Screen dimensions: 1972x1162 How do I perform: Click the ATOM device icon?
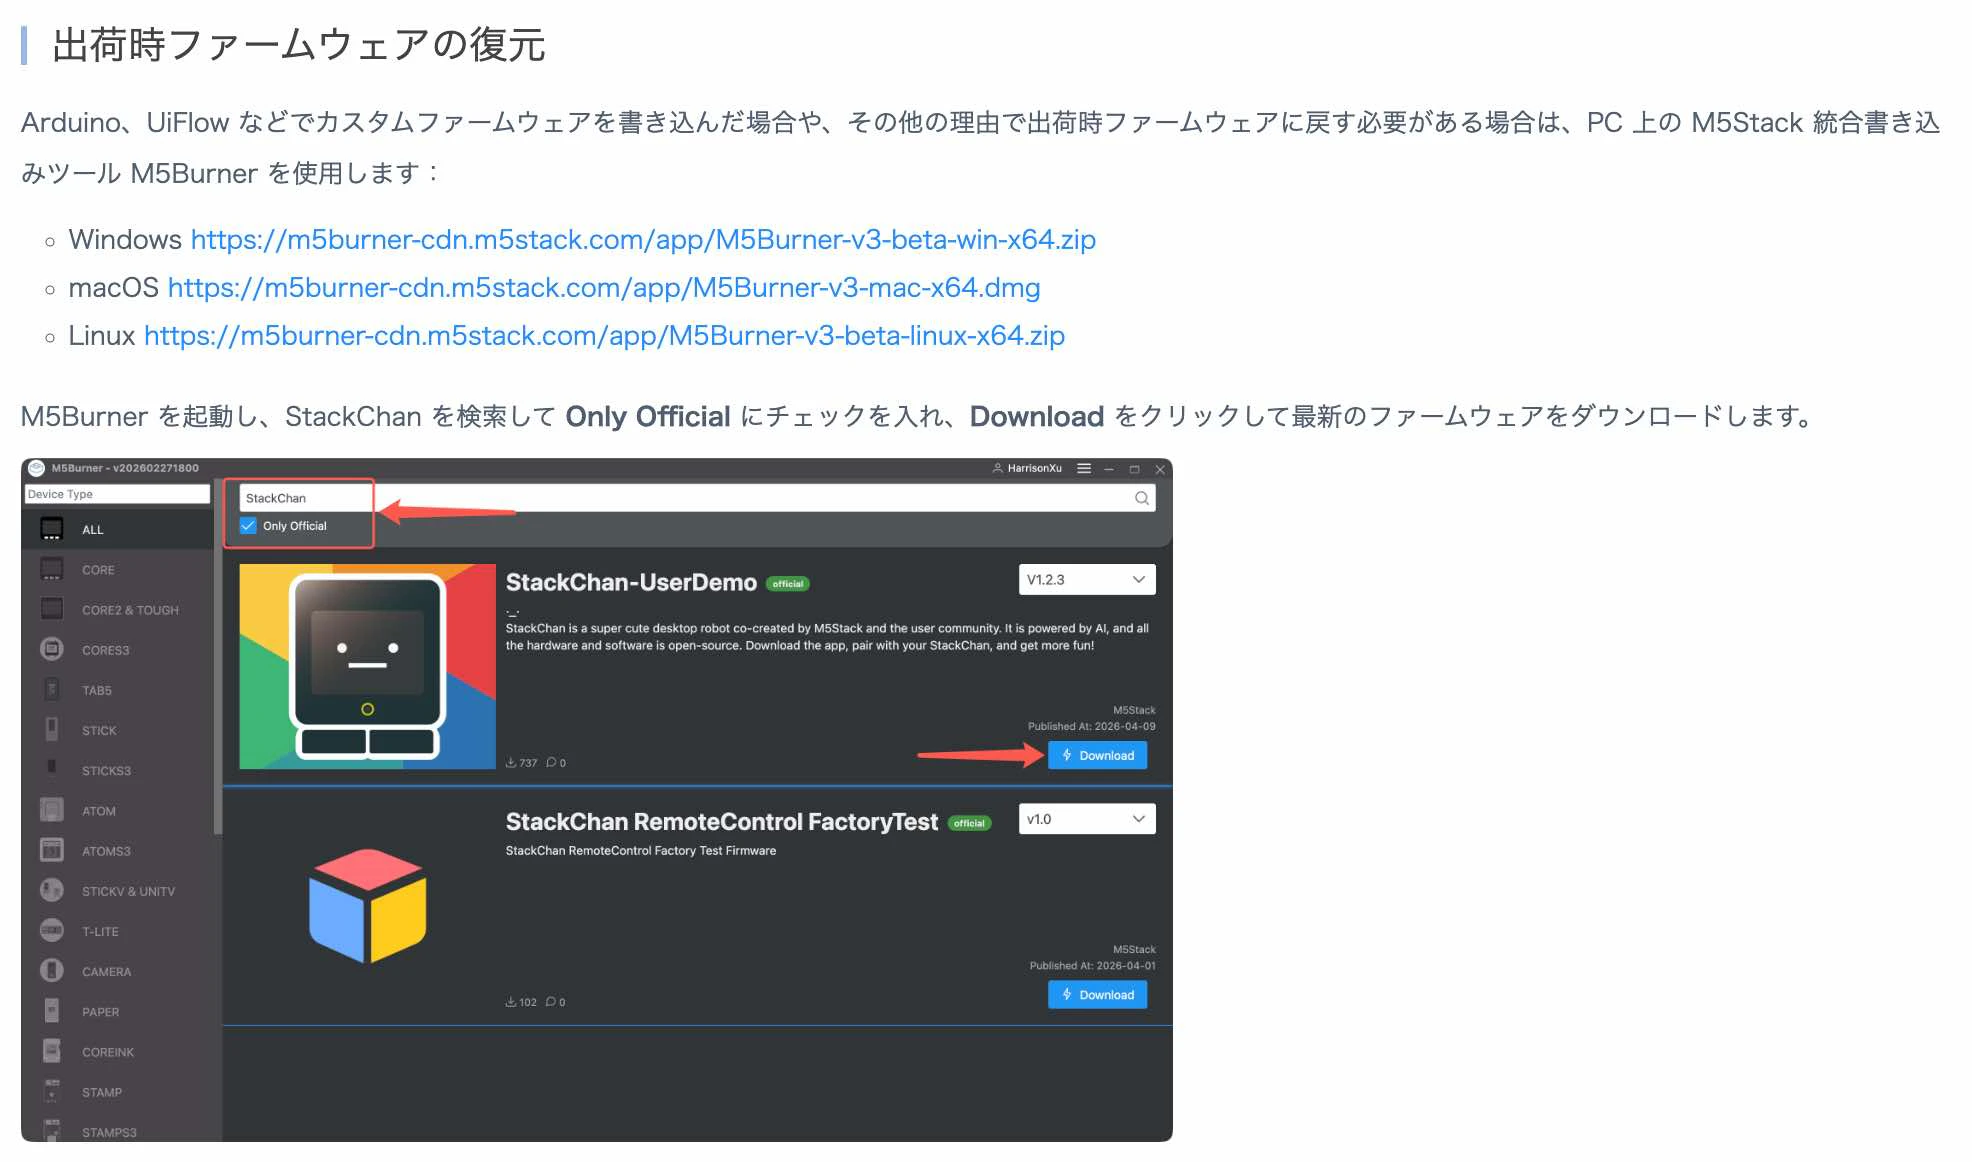click(52, 809)
